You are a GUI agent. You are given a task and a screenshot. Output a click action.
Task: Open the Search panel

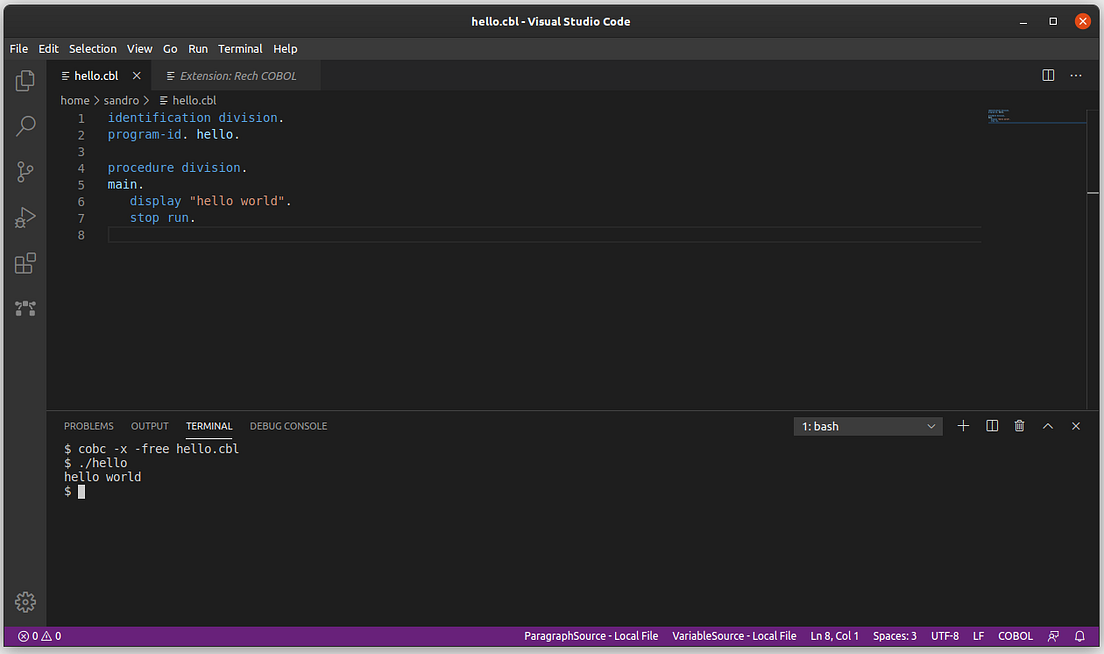[25, 126]
